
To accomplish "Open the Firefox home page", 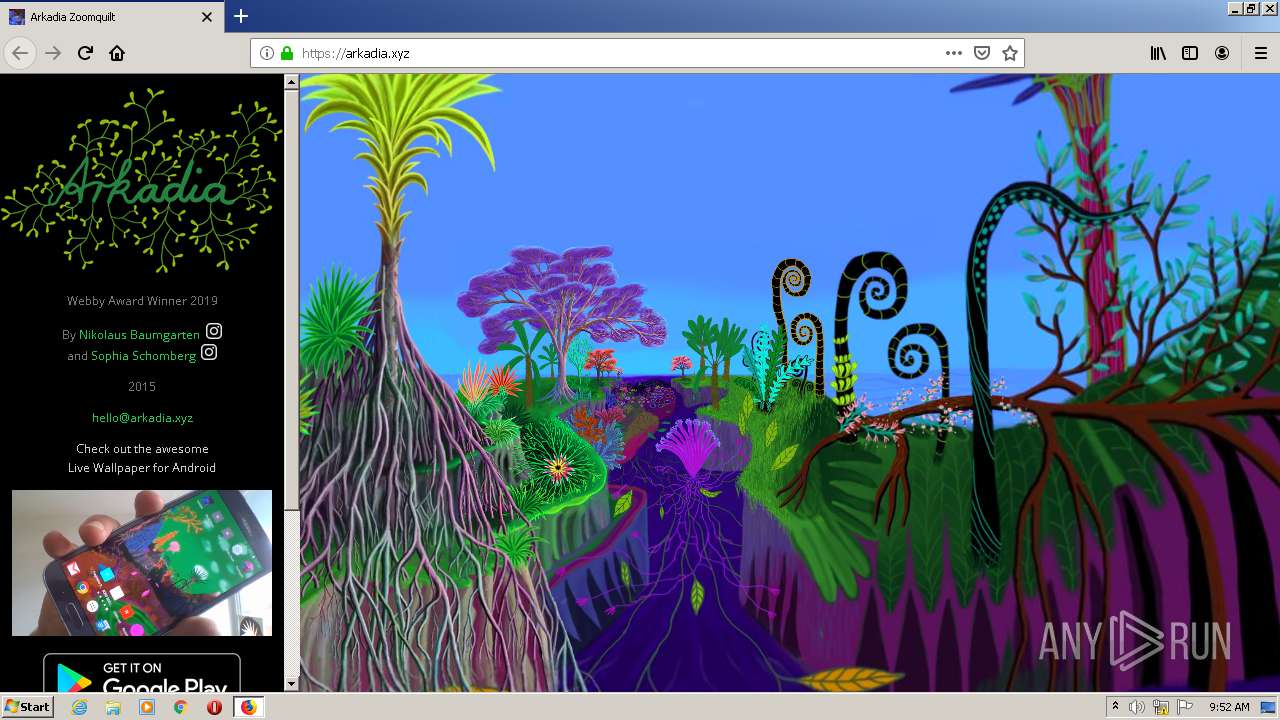I will 117,53.
